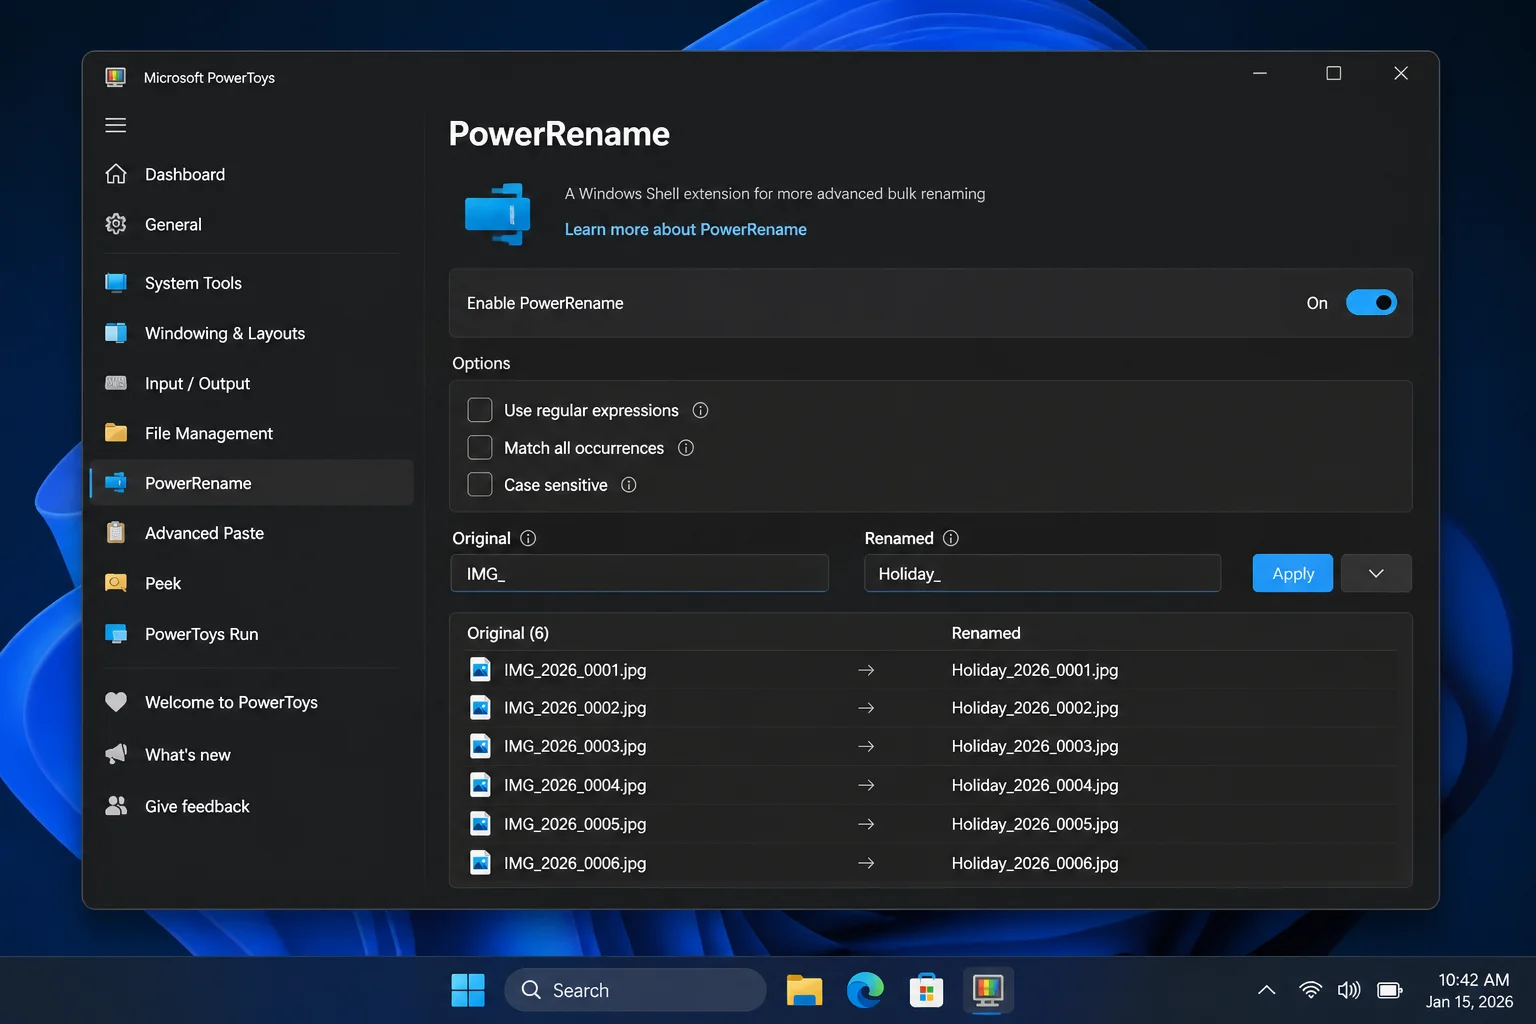Show info for Use regular expressions
Screen dimensions: 1536x1024
pyautogui.click(x=700, y=410)
